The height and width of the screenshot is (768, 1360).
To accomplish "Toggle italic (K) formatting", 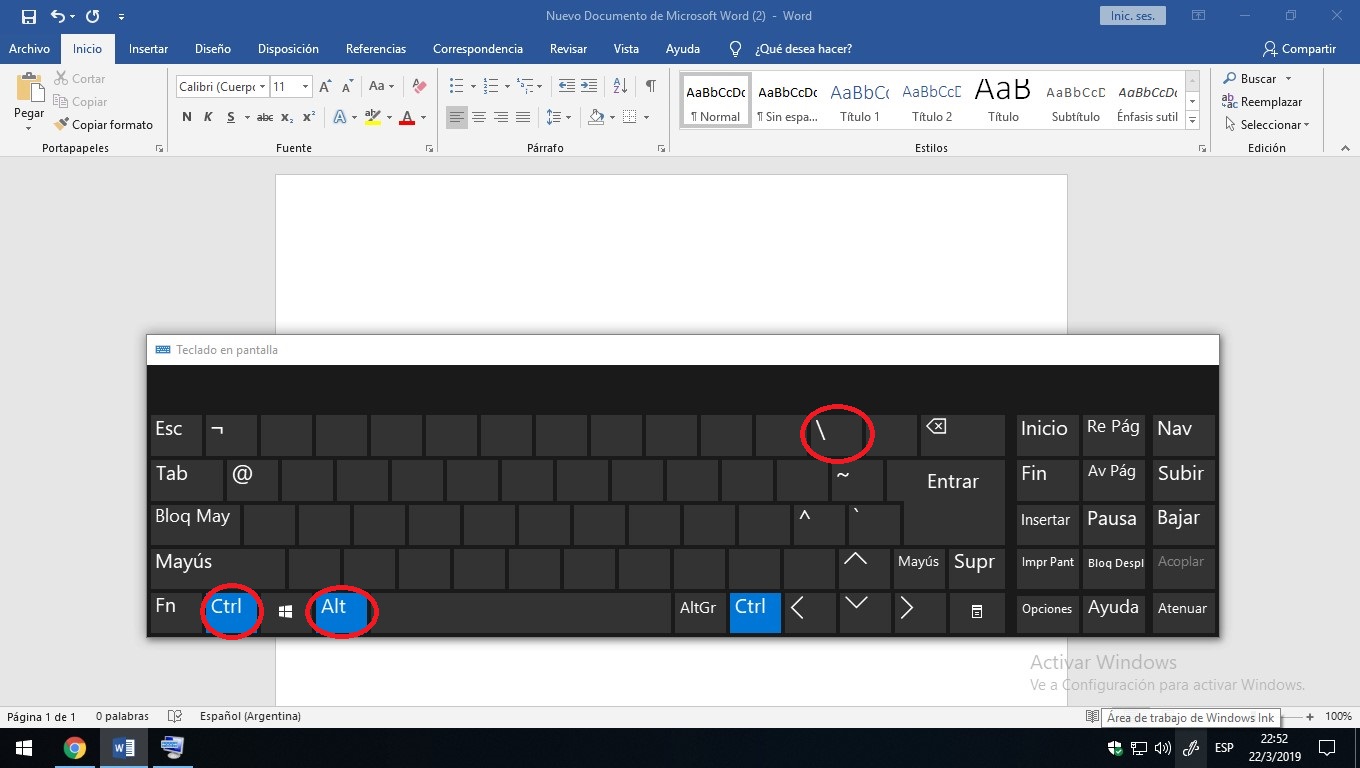I will click(208, 117).
